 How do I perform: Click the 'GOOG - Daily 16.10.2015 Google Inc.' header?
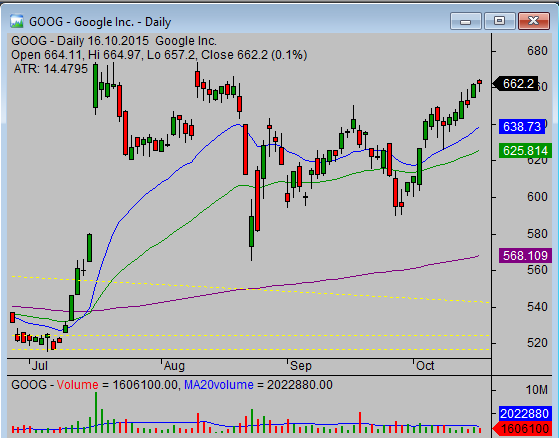(x=114, y=41)
